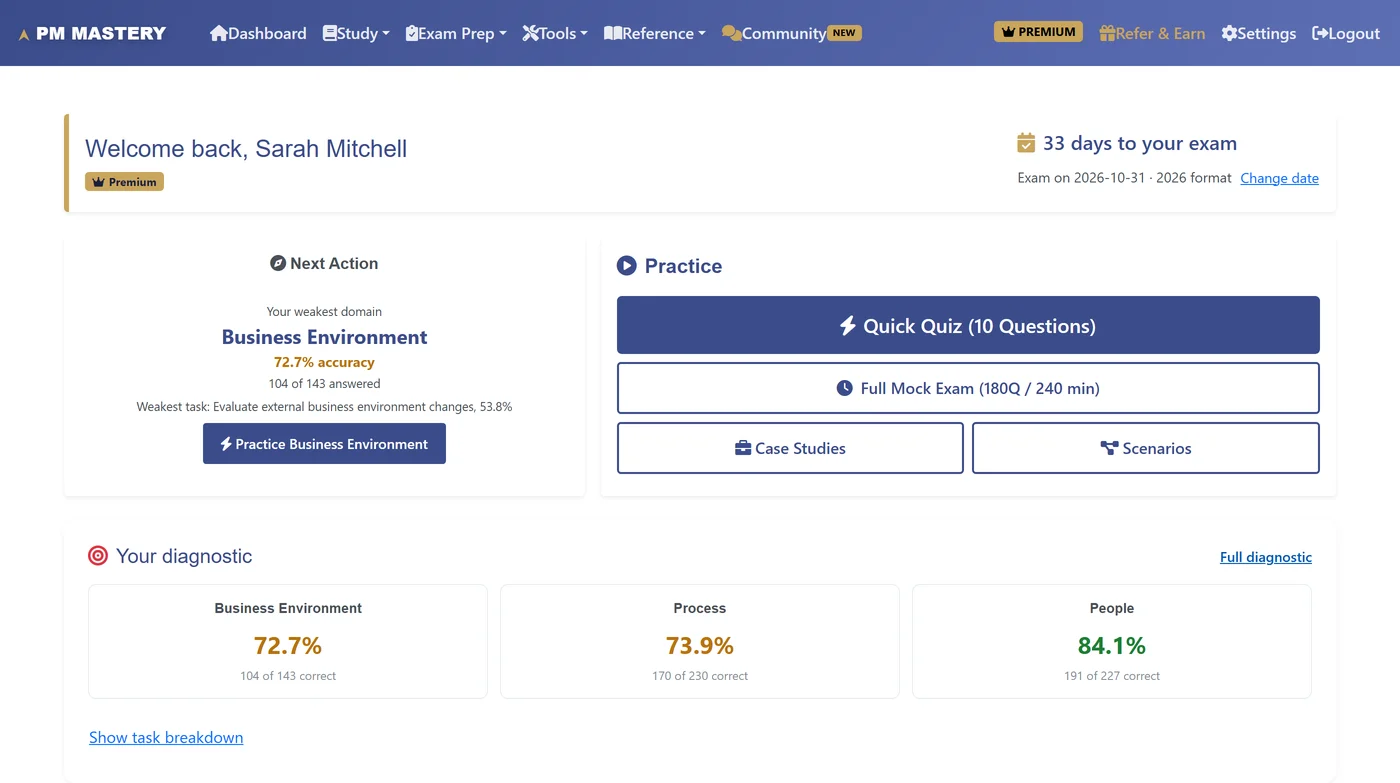Click the Refer & Earn link
The height and width of the screenshot is (783, 1400).
pos(1152,33)
